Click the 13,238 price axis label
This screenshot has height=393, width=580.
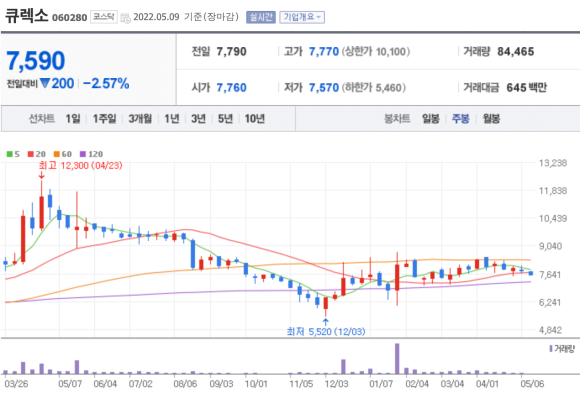pyautogui.click(x=553, y=163)
